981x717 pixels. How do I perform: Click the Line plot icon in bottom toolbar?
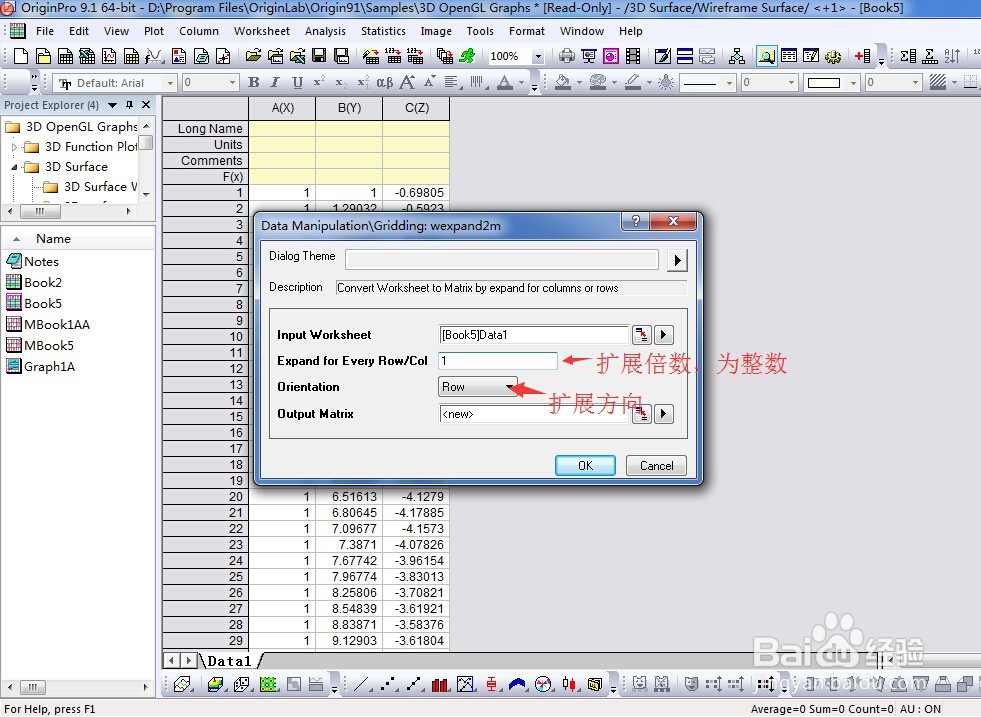pos(361,684)
